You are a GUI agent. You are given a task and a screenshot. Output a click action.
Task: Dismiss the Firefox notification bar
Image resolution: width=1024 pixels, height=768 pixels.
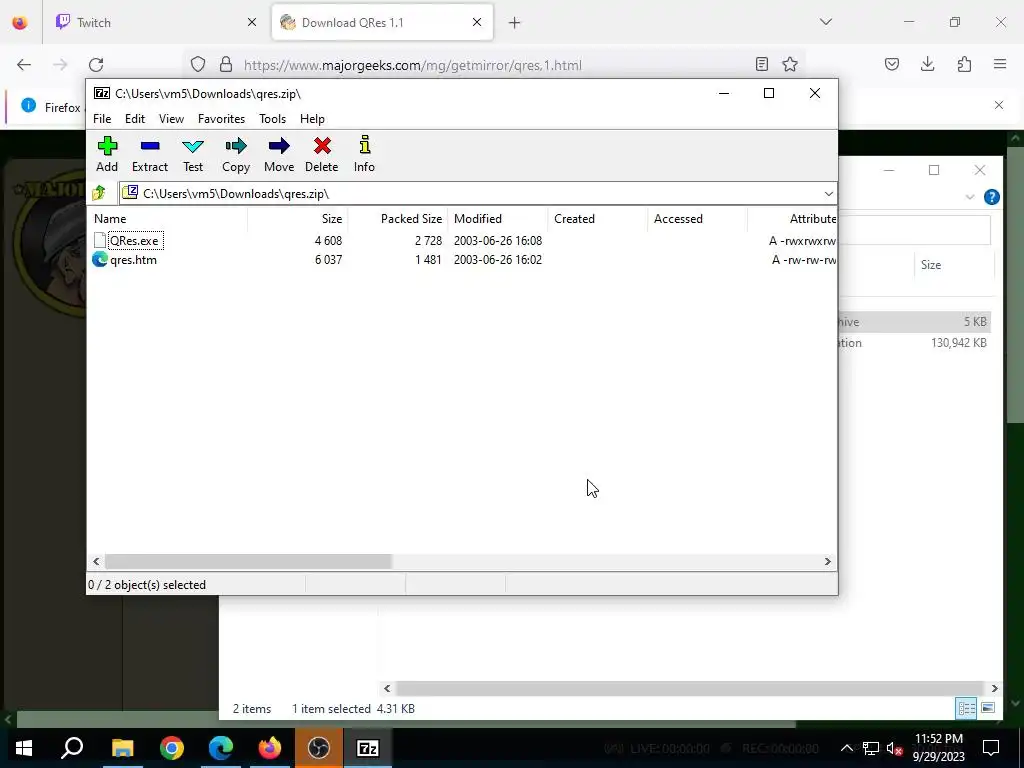click(x=999, y=105)
